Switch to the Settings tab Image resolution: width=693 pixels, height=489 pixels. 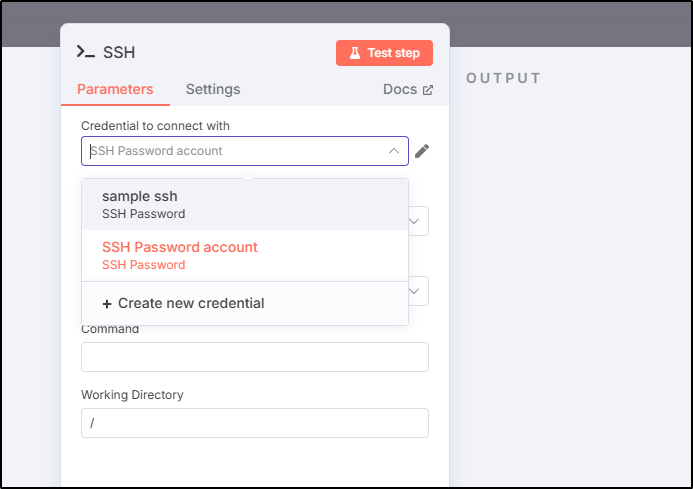(x=213, y=89)
